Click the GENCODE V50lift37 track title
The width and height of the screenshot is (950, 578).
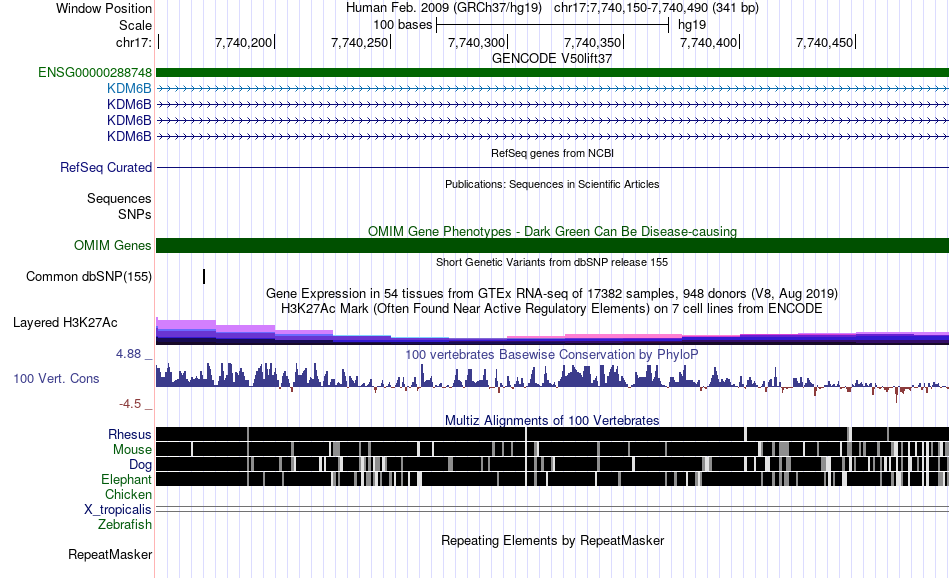(552, 58)
